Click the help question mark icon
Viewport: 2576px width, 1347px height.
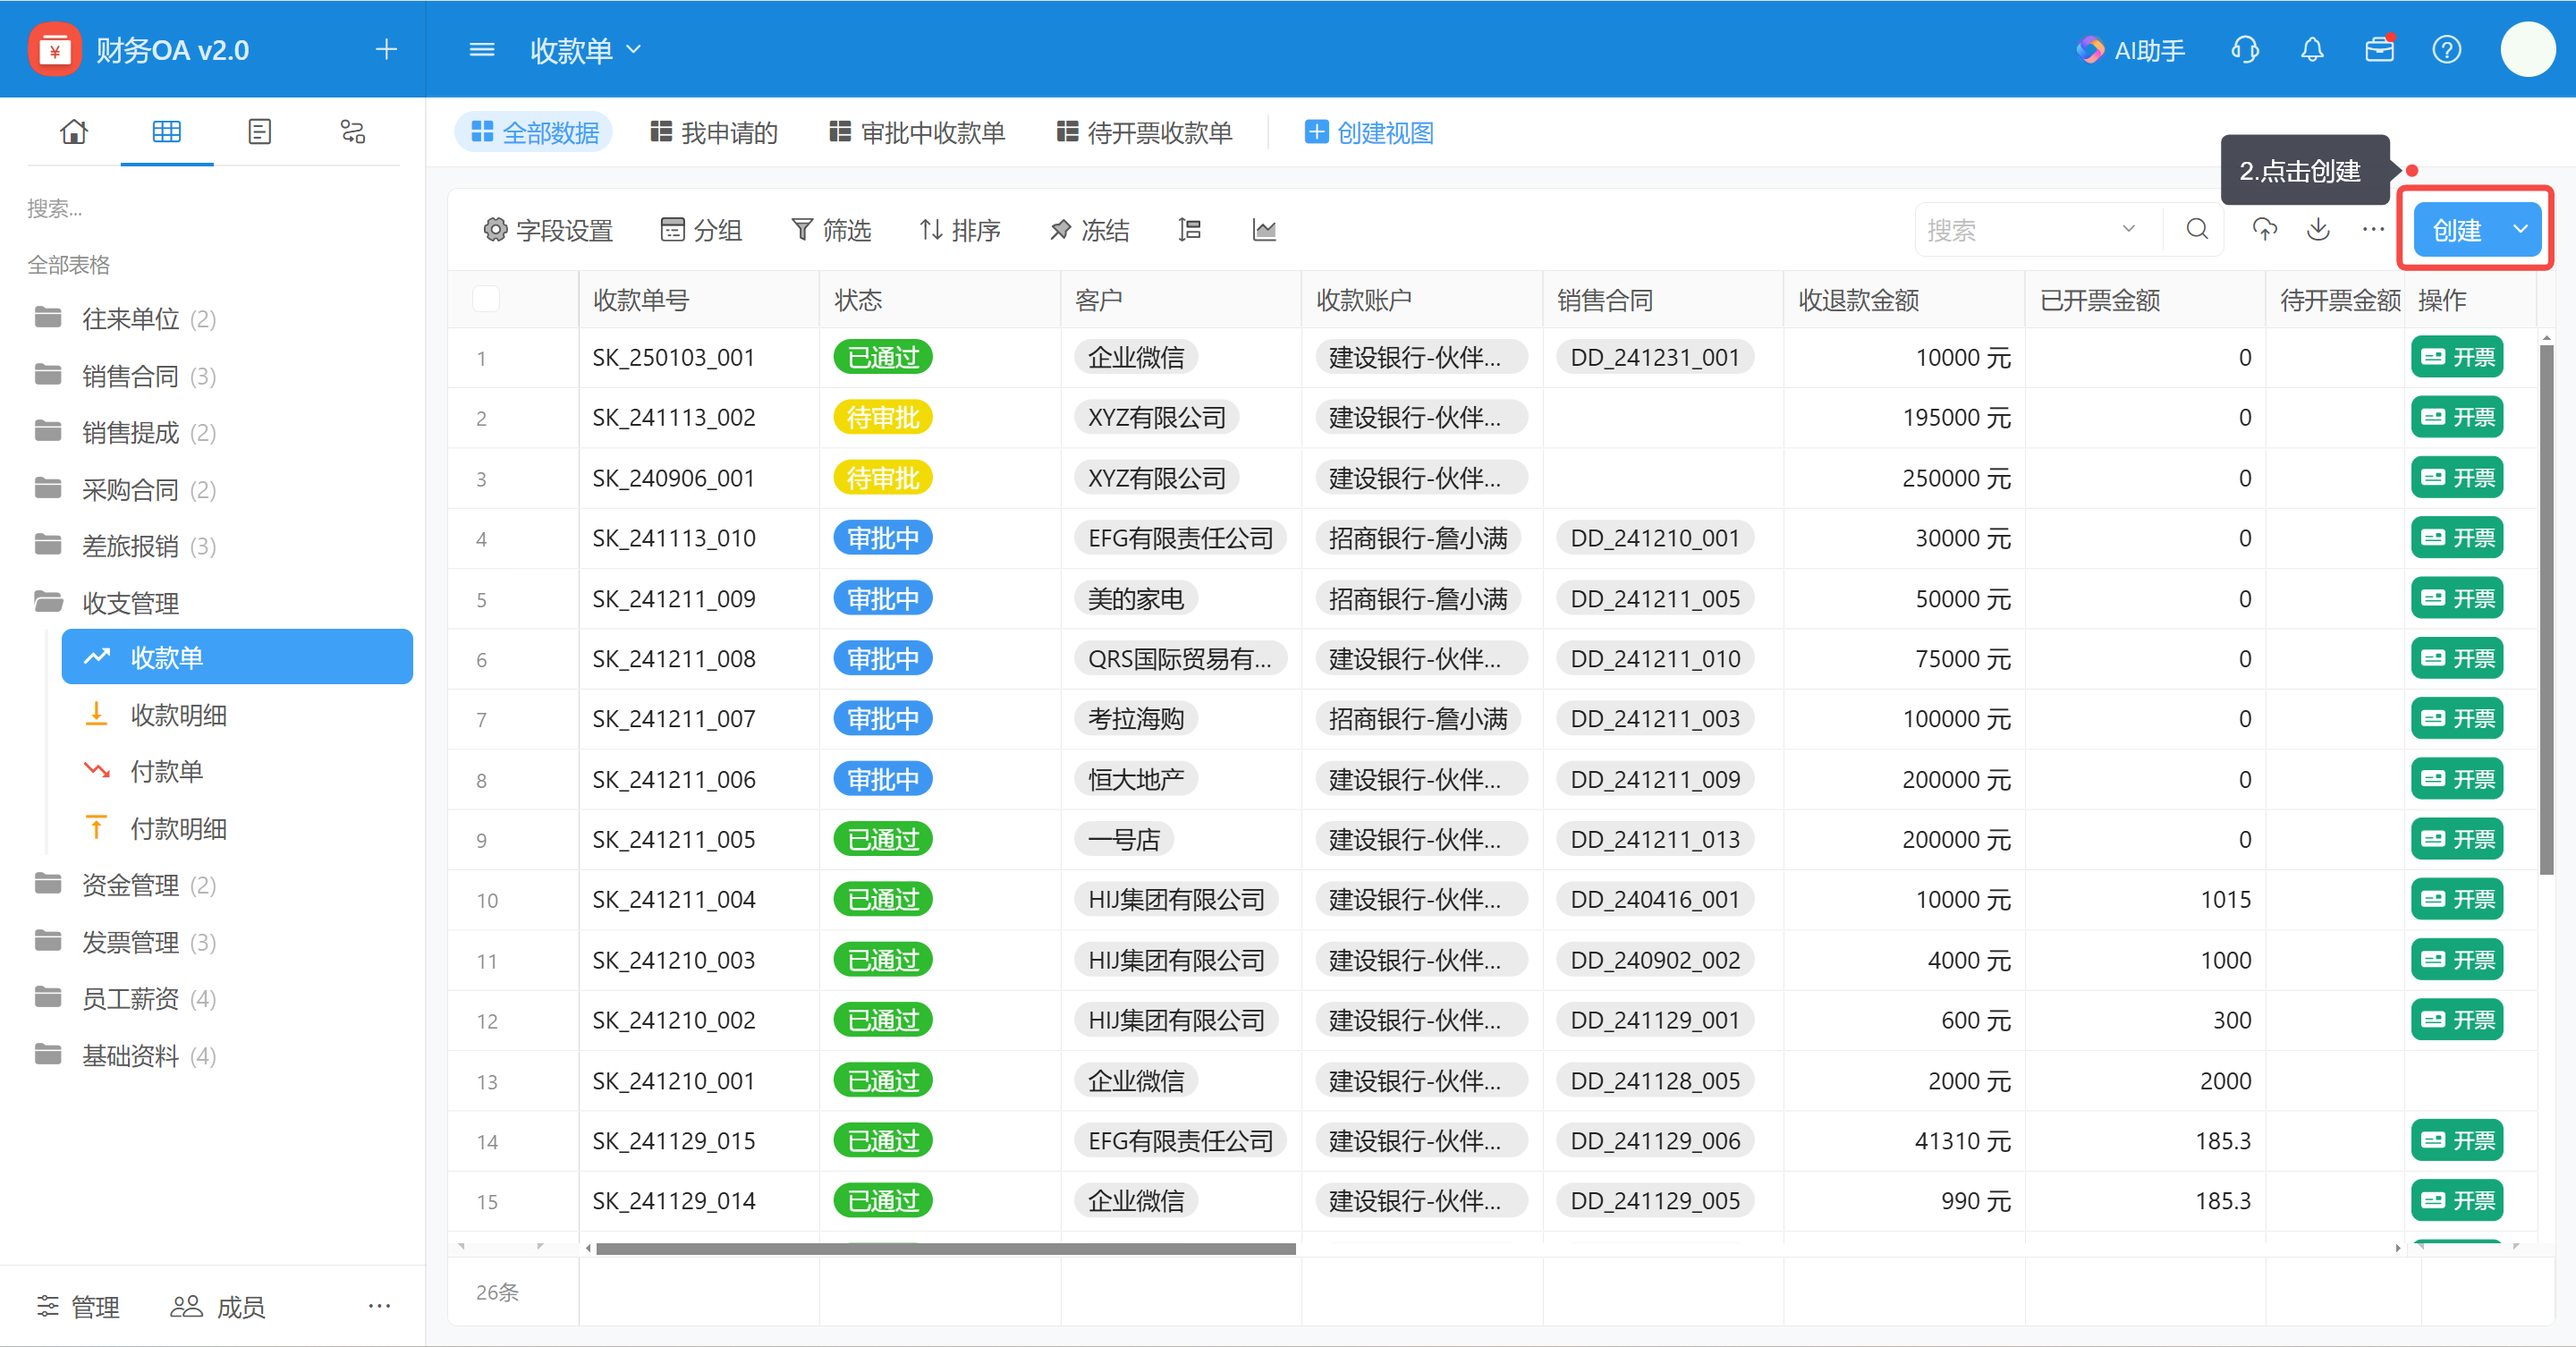(2446, 50)
